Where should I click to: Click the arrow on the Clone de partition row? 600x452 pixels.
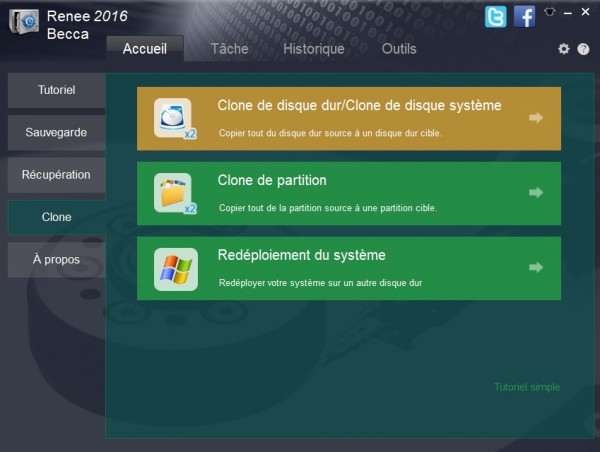[x=536, y=192]
